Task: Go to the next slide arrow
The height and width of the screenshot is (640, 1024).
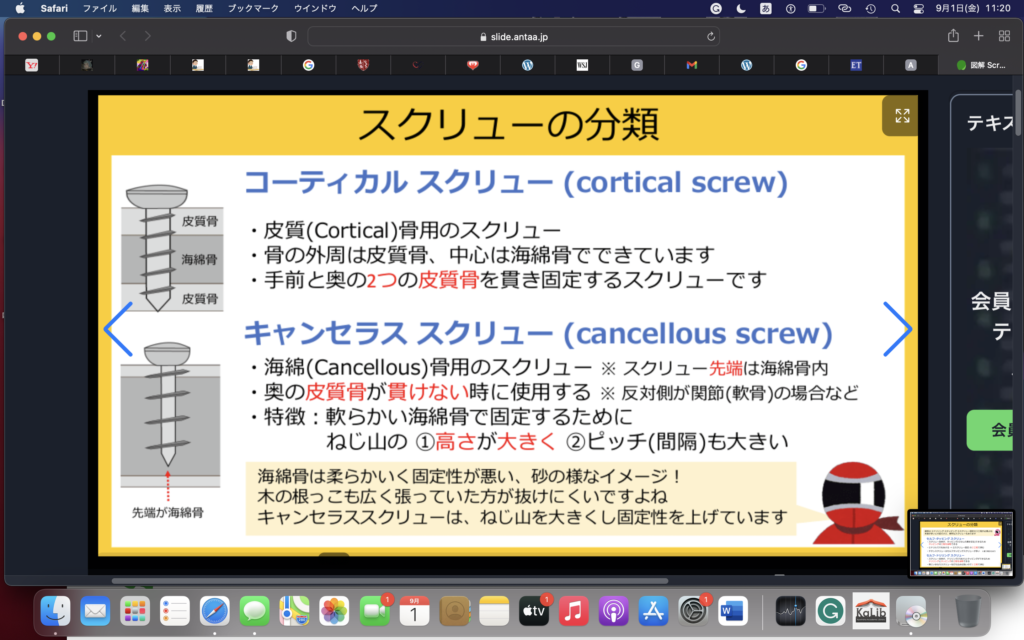Action: 896,329
